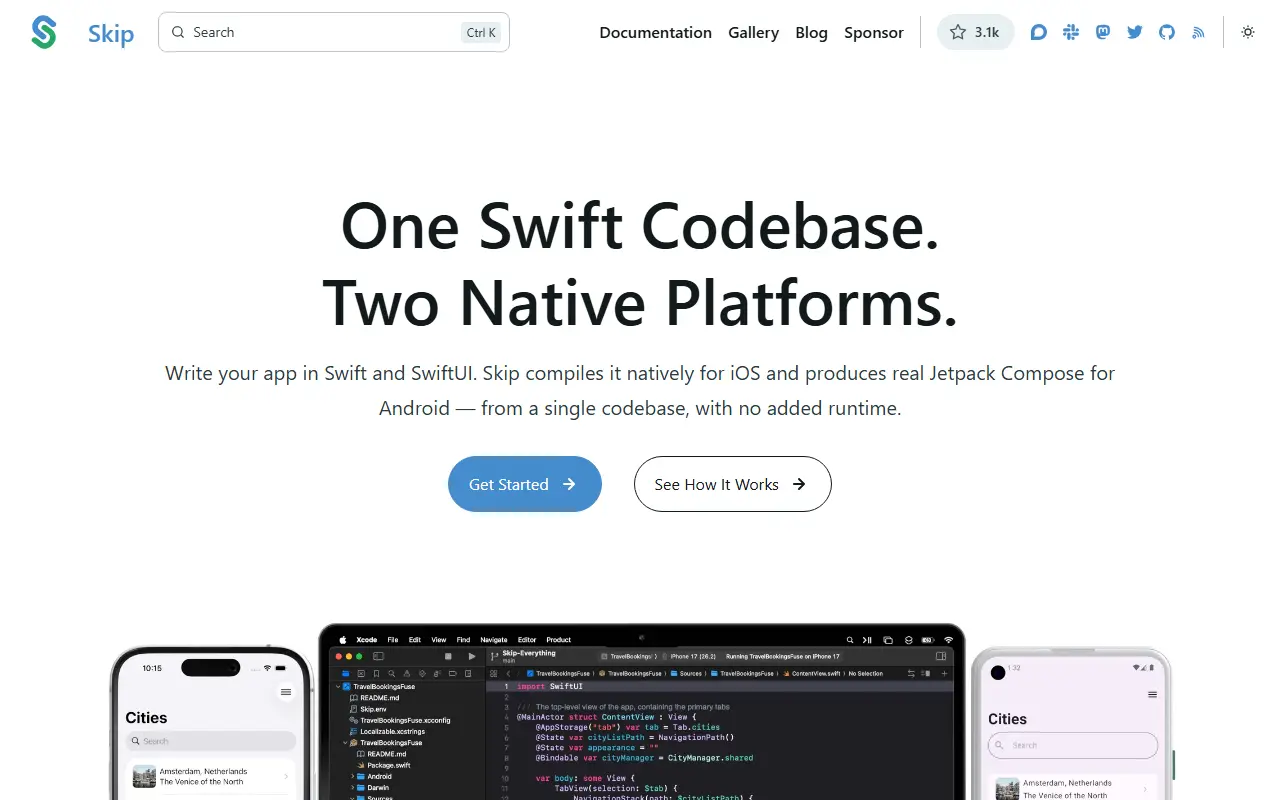
Task: Open the Edit menu in Xcode
Action: 415,640
